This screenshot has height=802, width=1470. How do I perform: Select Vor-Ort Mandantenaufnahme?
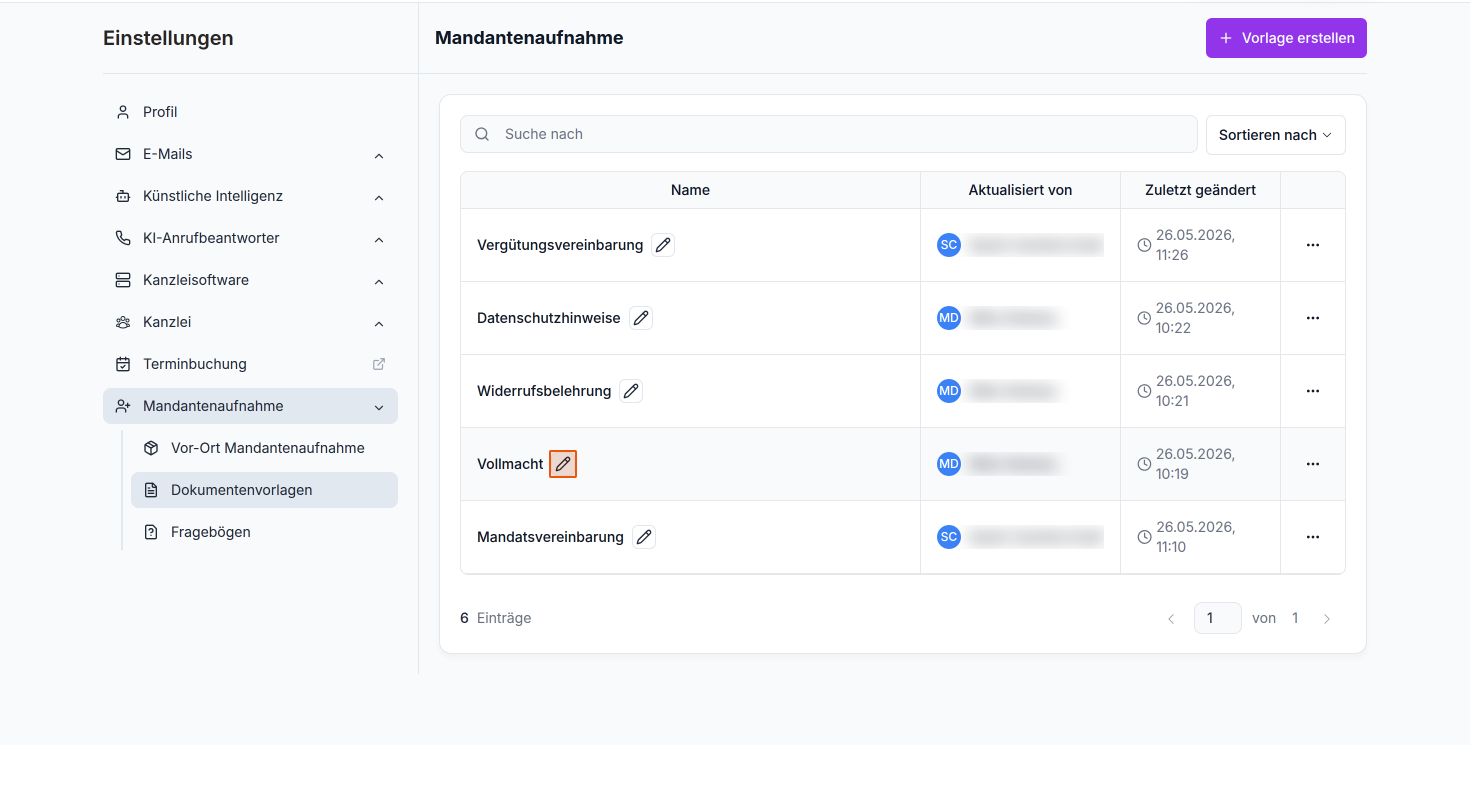[x=264, y=448]
